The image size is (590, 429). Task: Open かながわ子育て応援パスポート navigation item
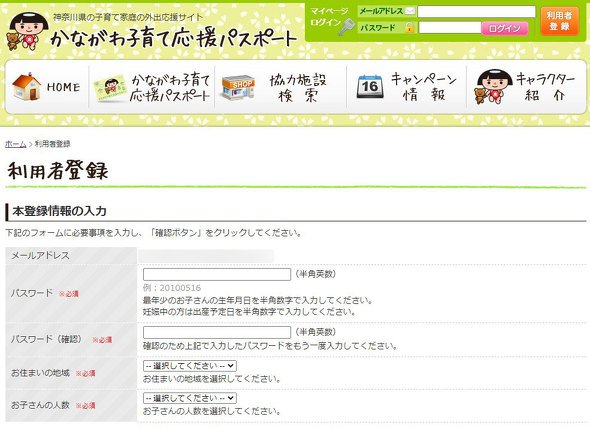pos(151,87)
